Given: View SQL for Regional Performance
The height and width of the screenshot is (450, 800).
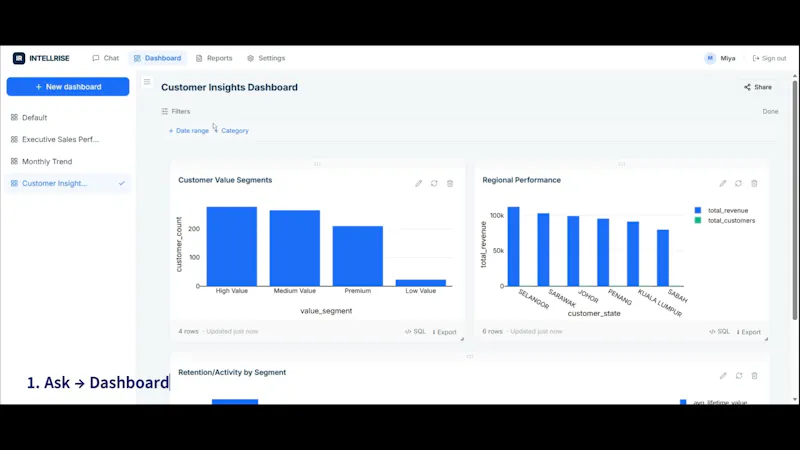Looking at the screenshot, I should [719, 332].
